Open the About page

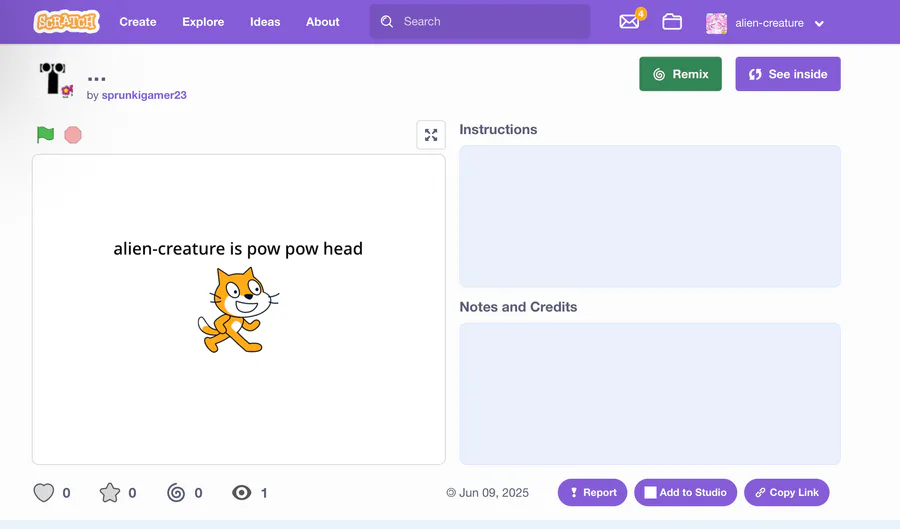point(323,22)
